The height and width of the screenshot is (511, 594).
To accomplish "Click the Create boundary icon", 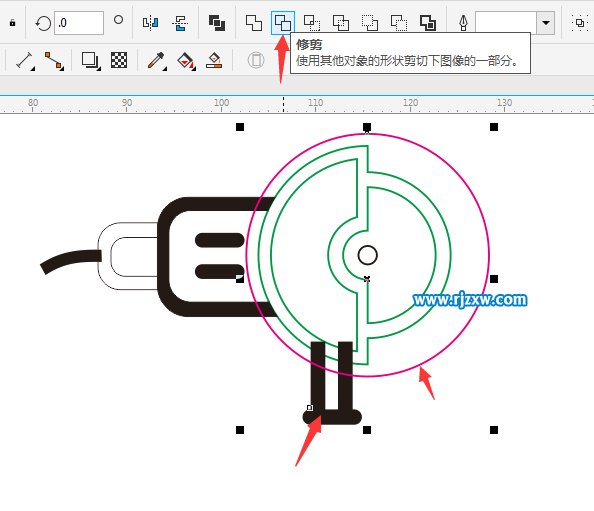I will [x=428, y=23].
